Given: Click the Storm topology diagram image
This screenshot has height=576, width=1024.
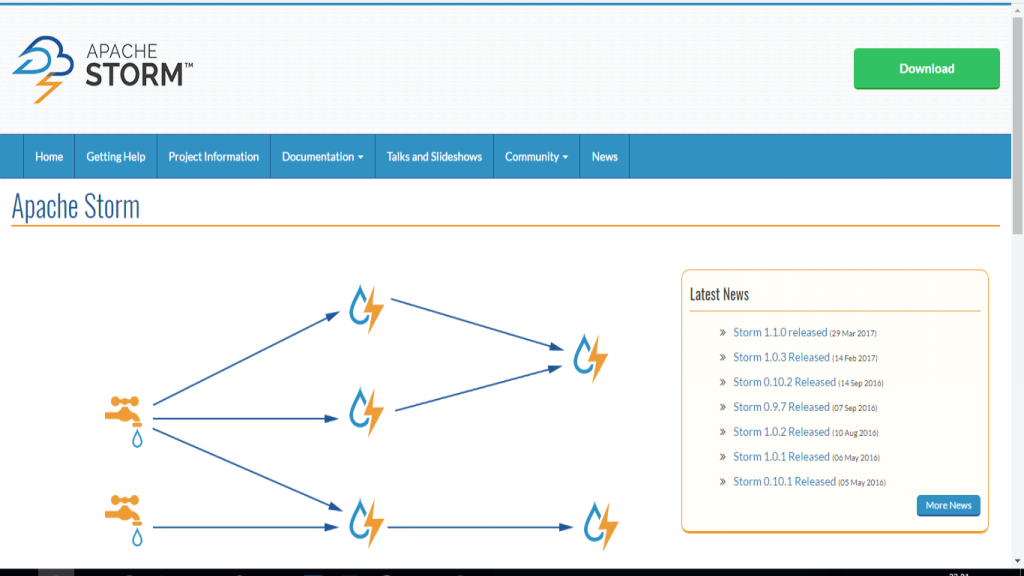Looking at the screenshot, I should (x=361, y=417).
